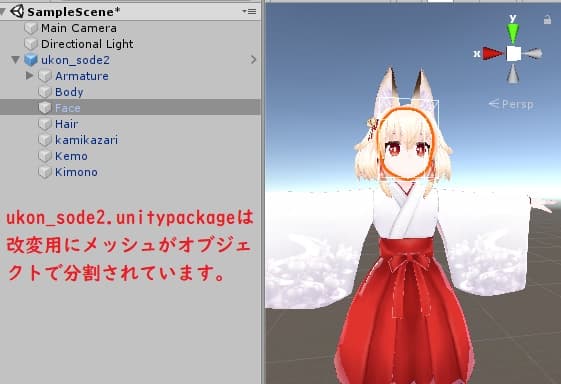Click the character's face in Scene view
The width and height of the screenshot is (561, 384).
pos(406,149)
